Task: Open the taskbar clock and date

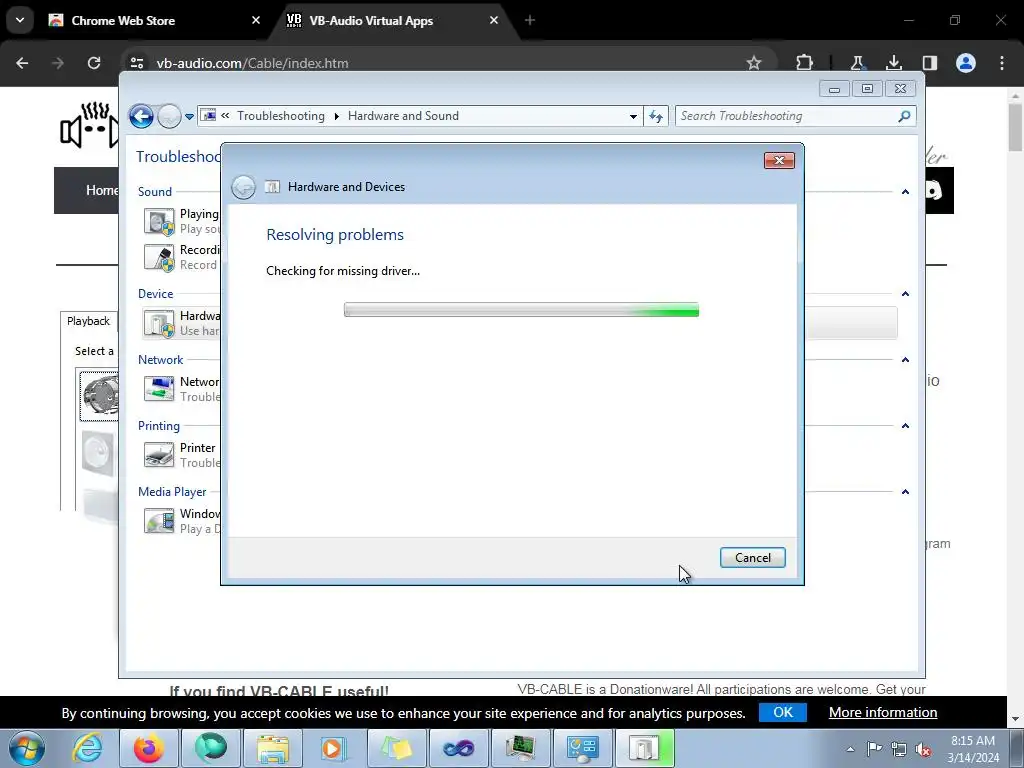Action: 973,749
